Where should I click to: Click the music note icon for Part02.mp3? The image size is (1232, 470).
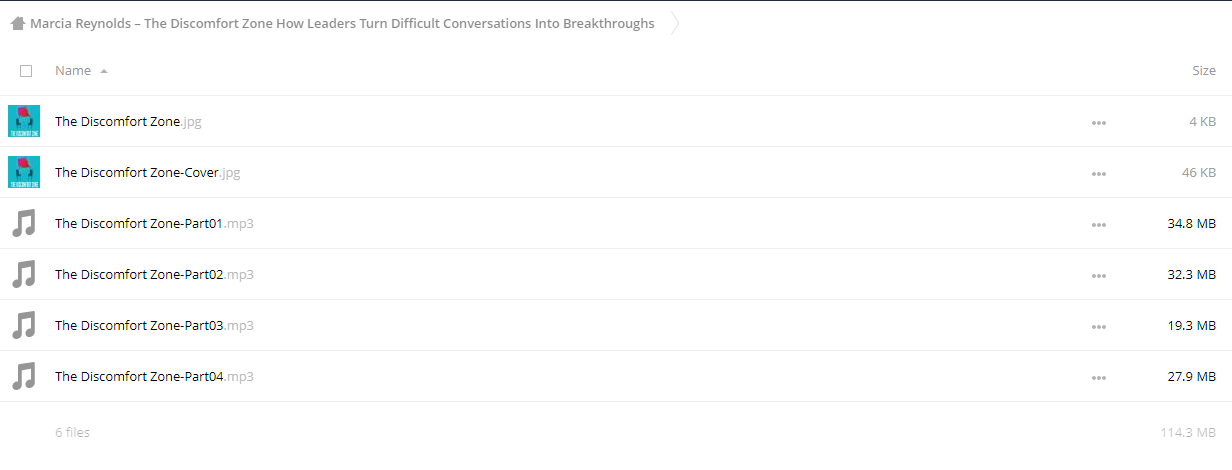pos(24,274)
